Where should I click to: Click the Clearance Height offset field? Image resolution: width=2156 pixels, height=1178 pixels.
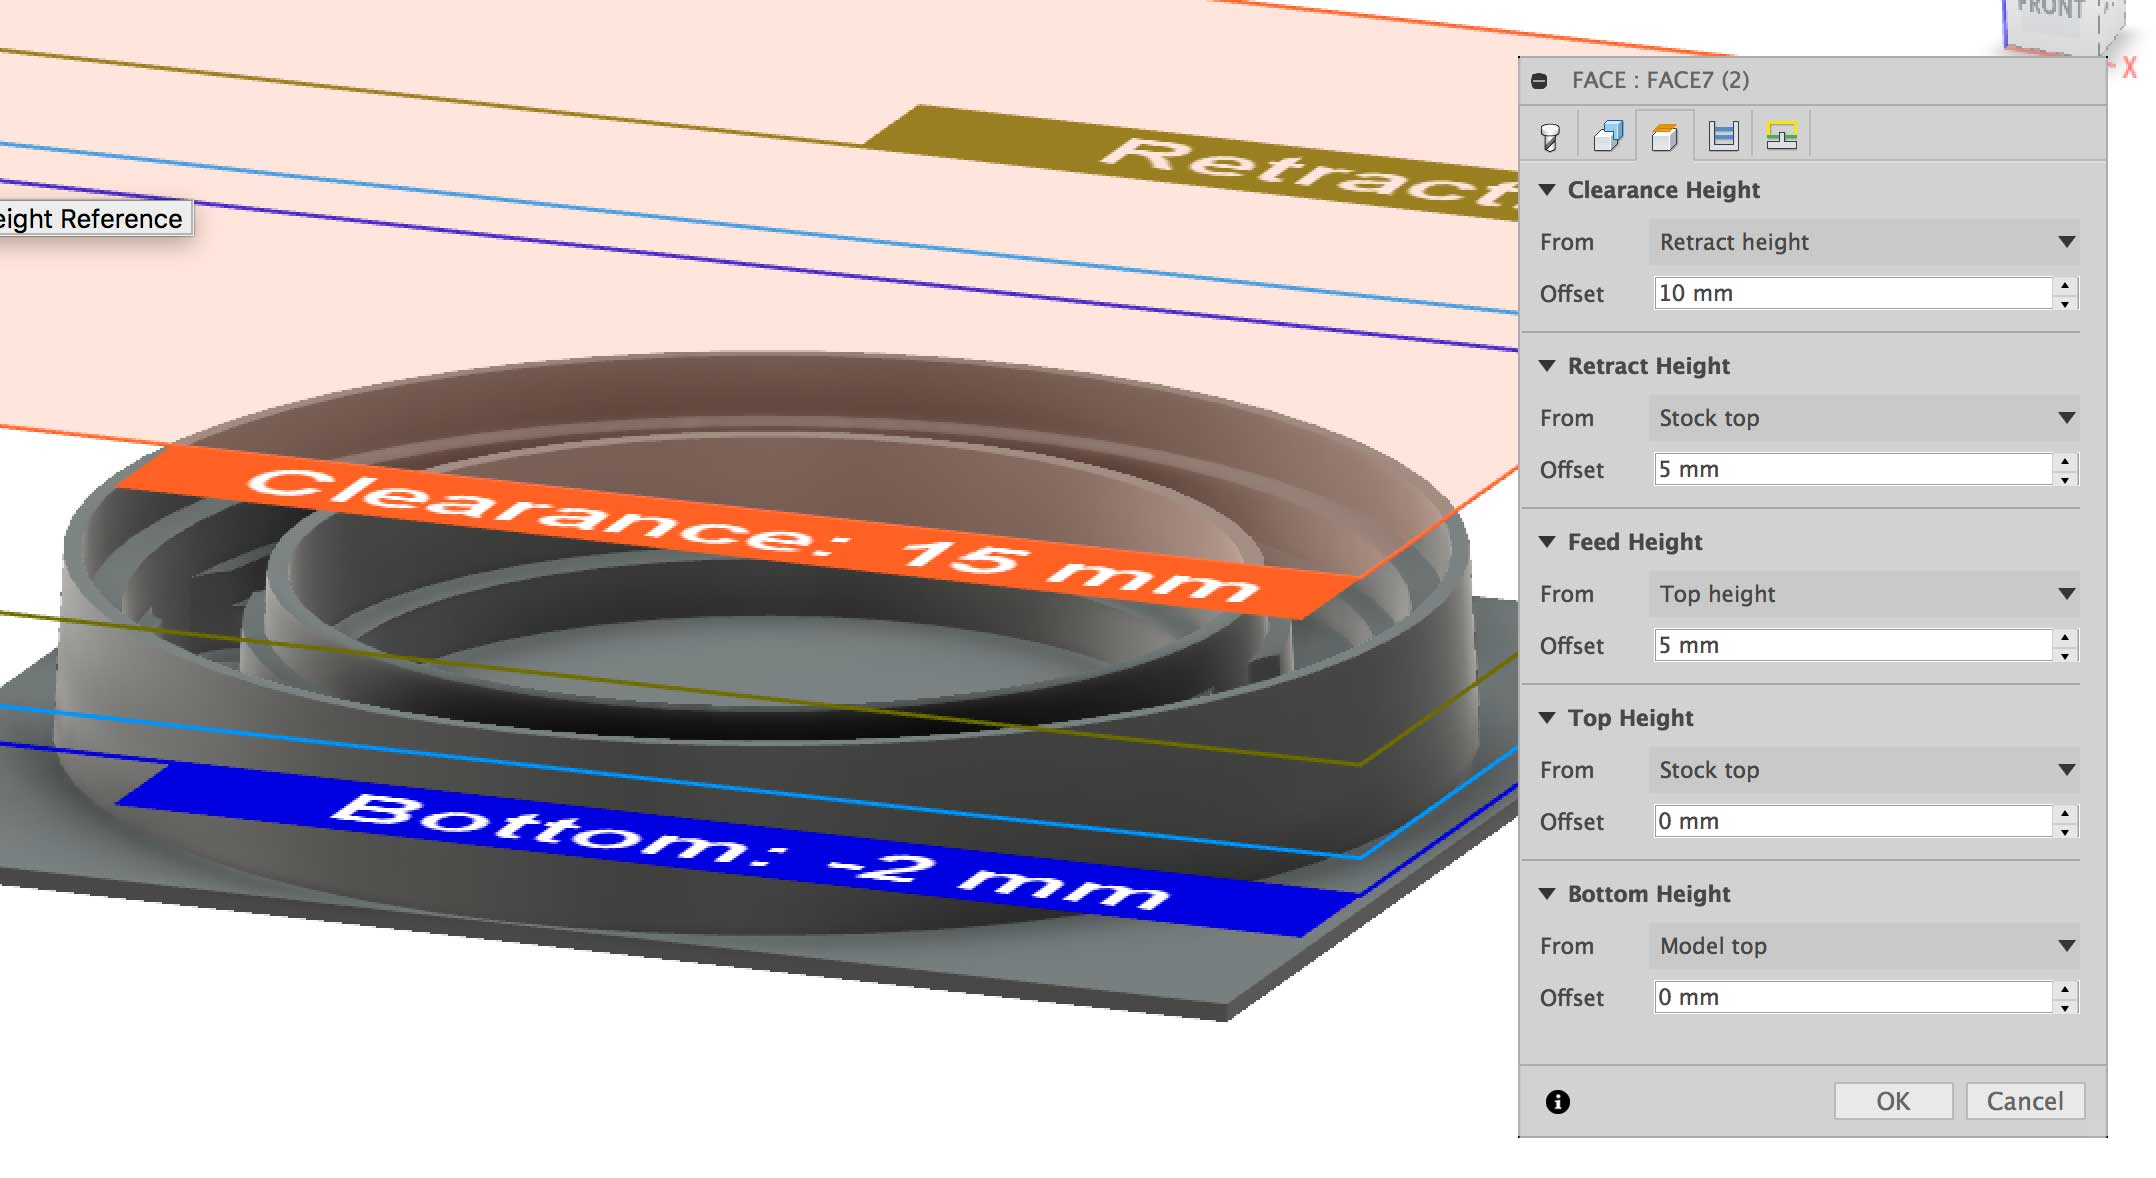click(1852, 294)
